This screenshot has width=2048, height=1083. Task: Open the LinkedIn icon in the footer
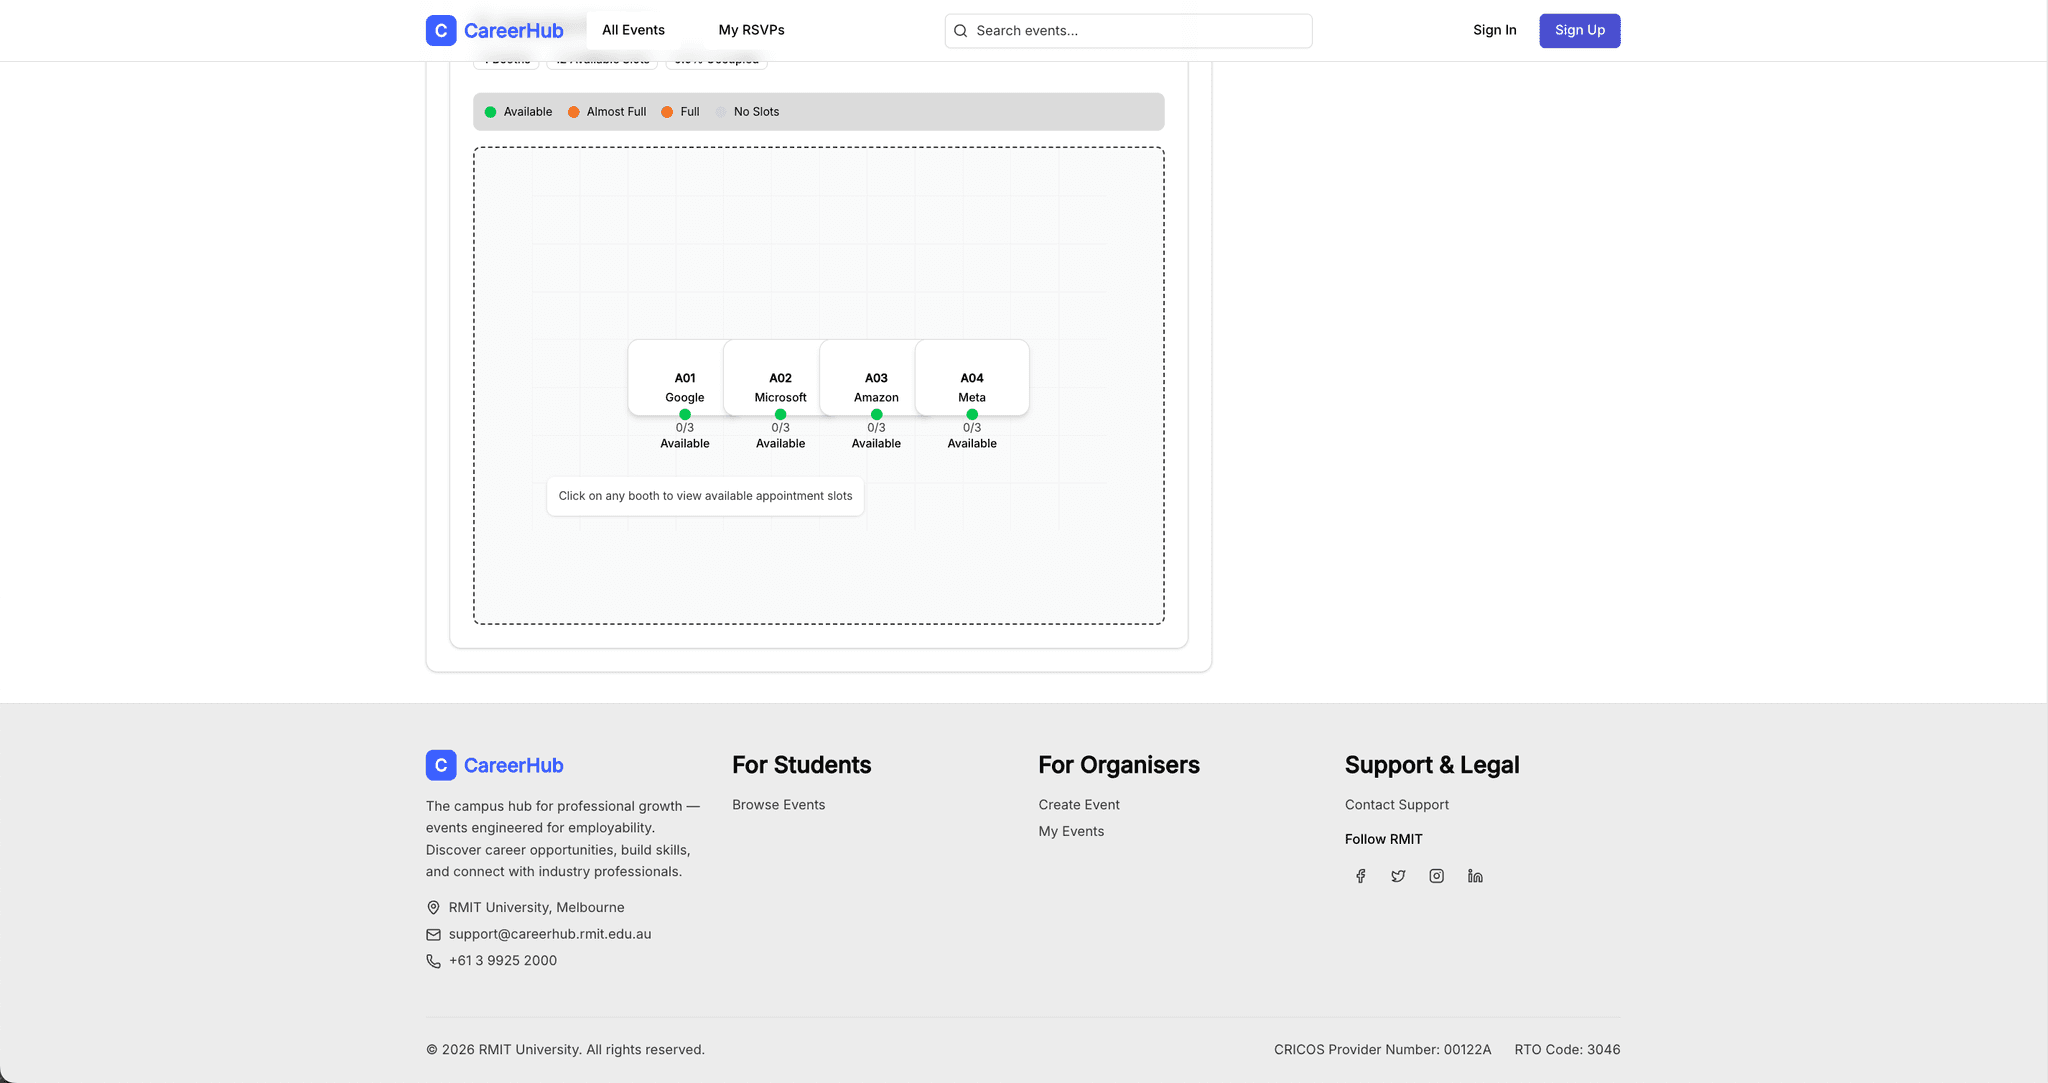(1475, 875)
